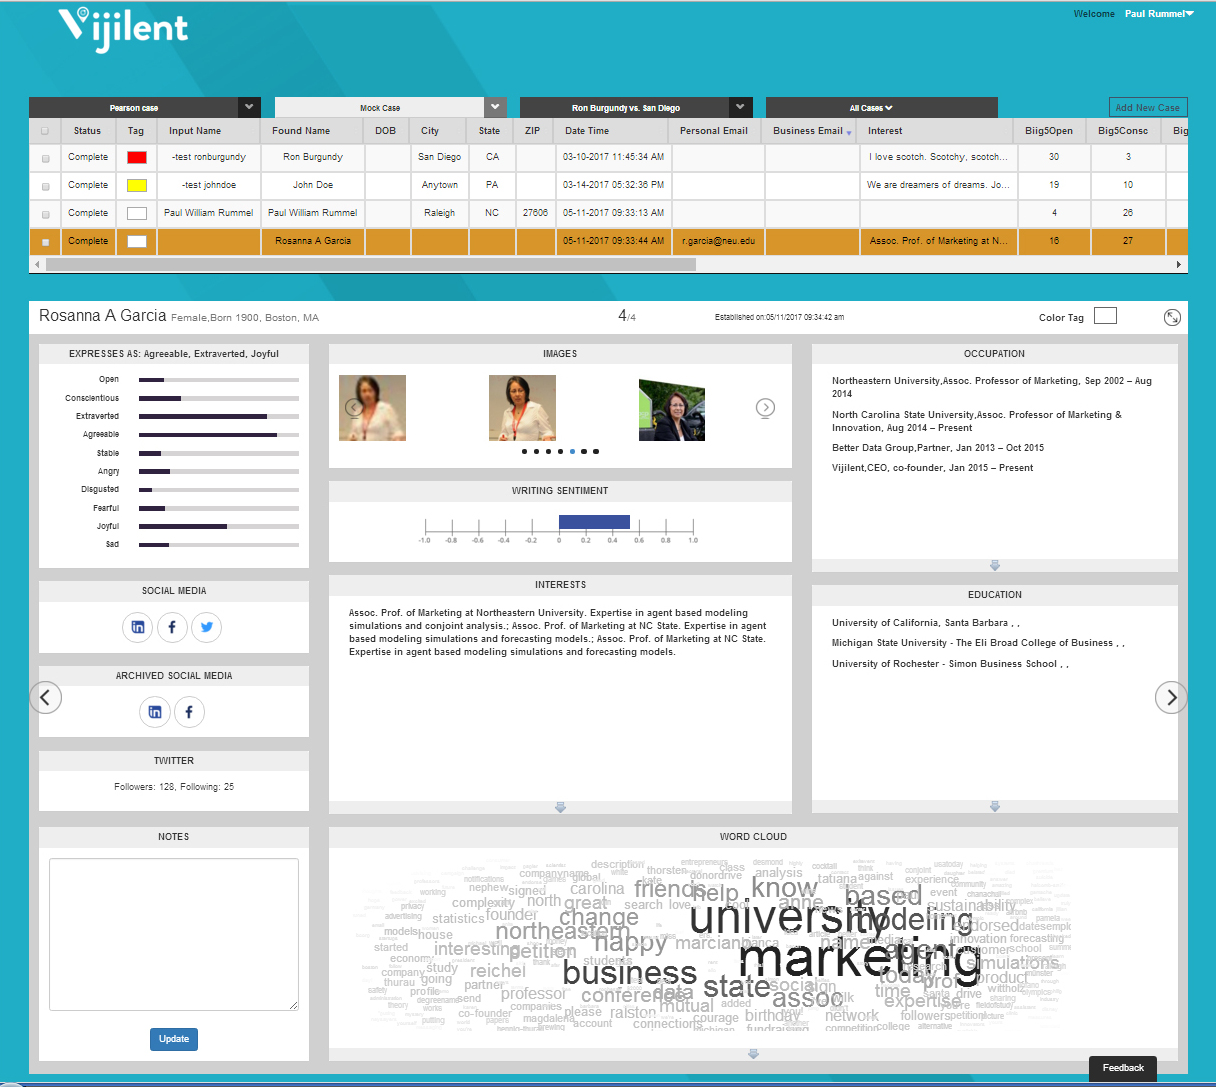1216x1087 pixels.
Task: Open the Ron Burgundy vs. San Diego dropdown arrow
Action: [741, 107]
